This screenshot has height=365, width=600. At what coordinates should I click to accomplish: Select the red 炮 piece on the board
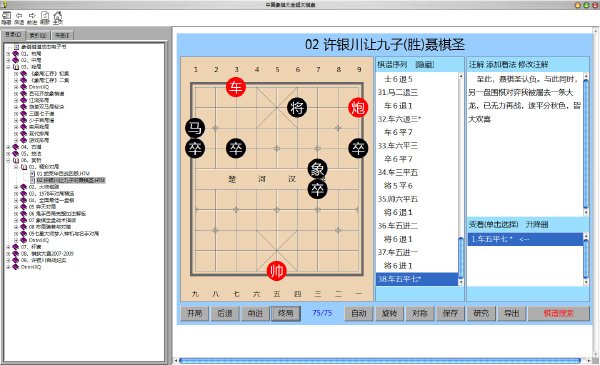tap(358, 108)
